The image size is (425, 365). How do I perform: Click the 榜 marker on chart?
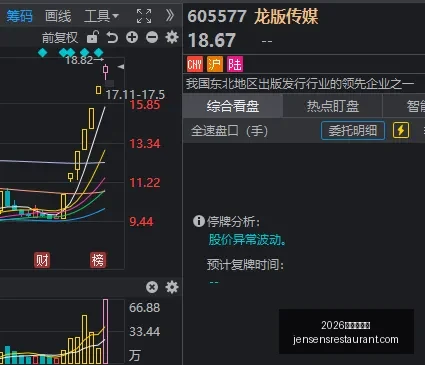[x=98, y=260]
